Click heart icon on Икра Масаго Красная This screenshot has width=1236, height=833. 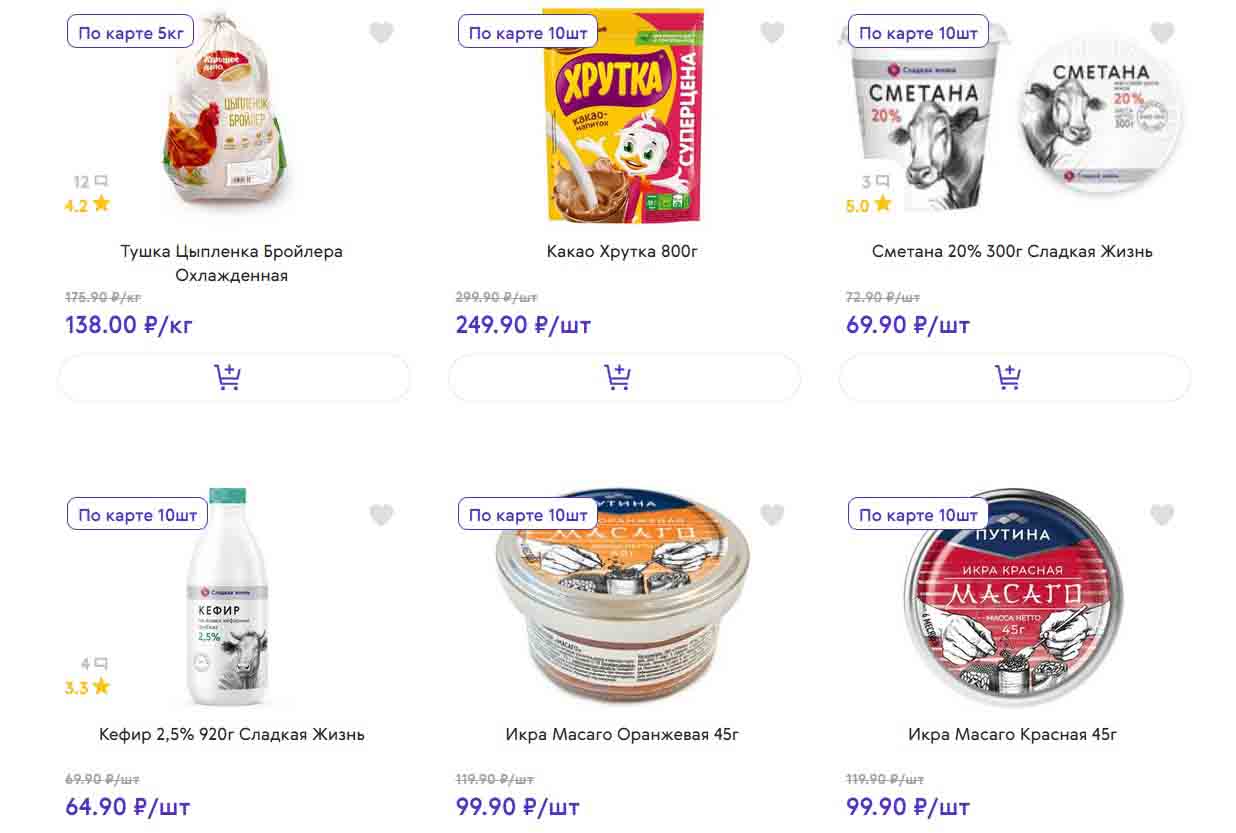1162,515
